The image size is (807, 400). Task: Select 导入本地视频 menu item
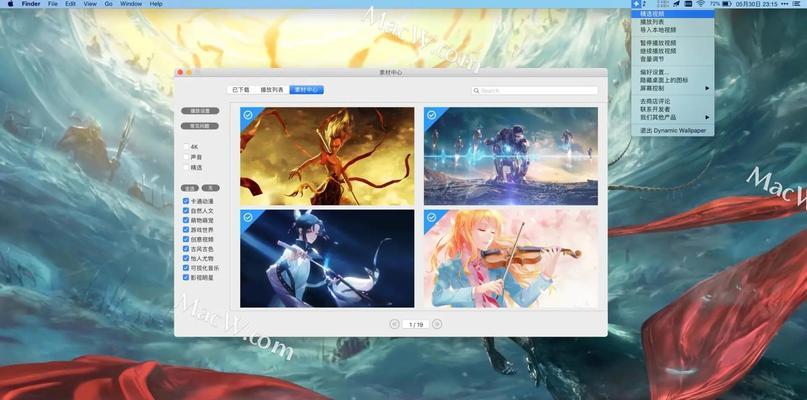point(673,30)
